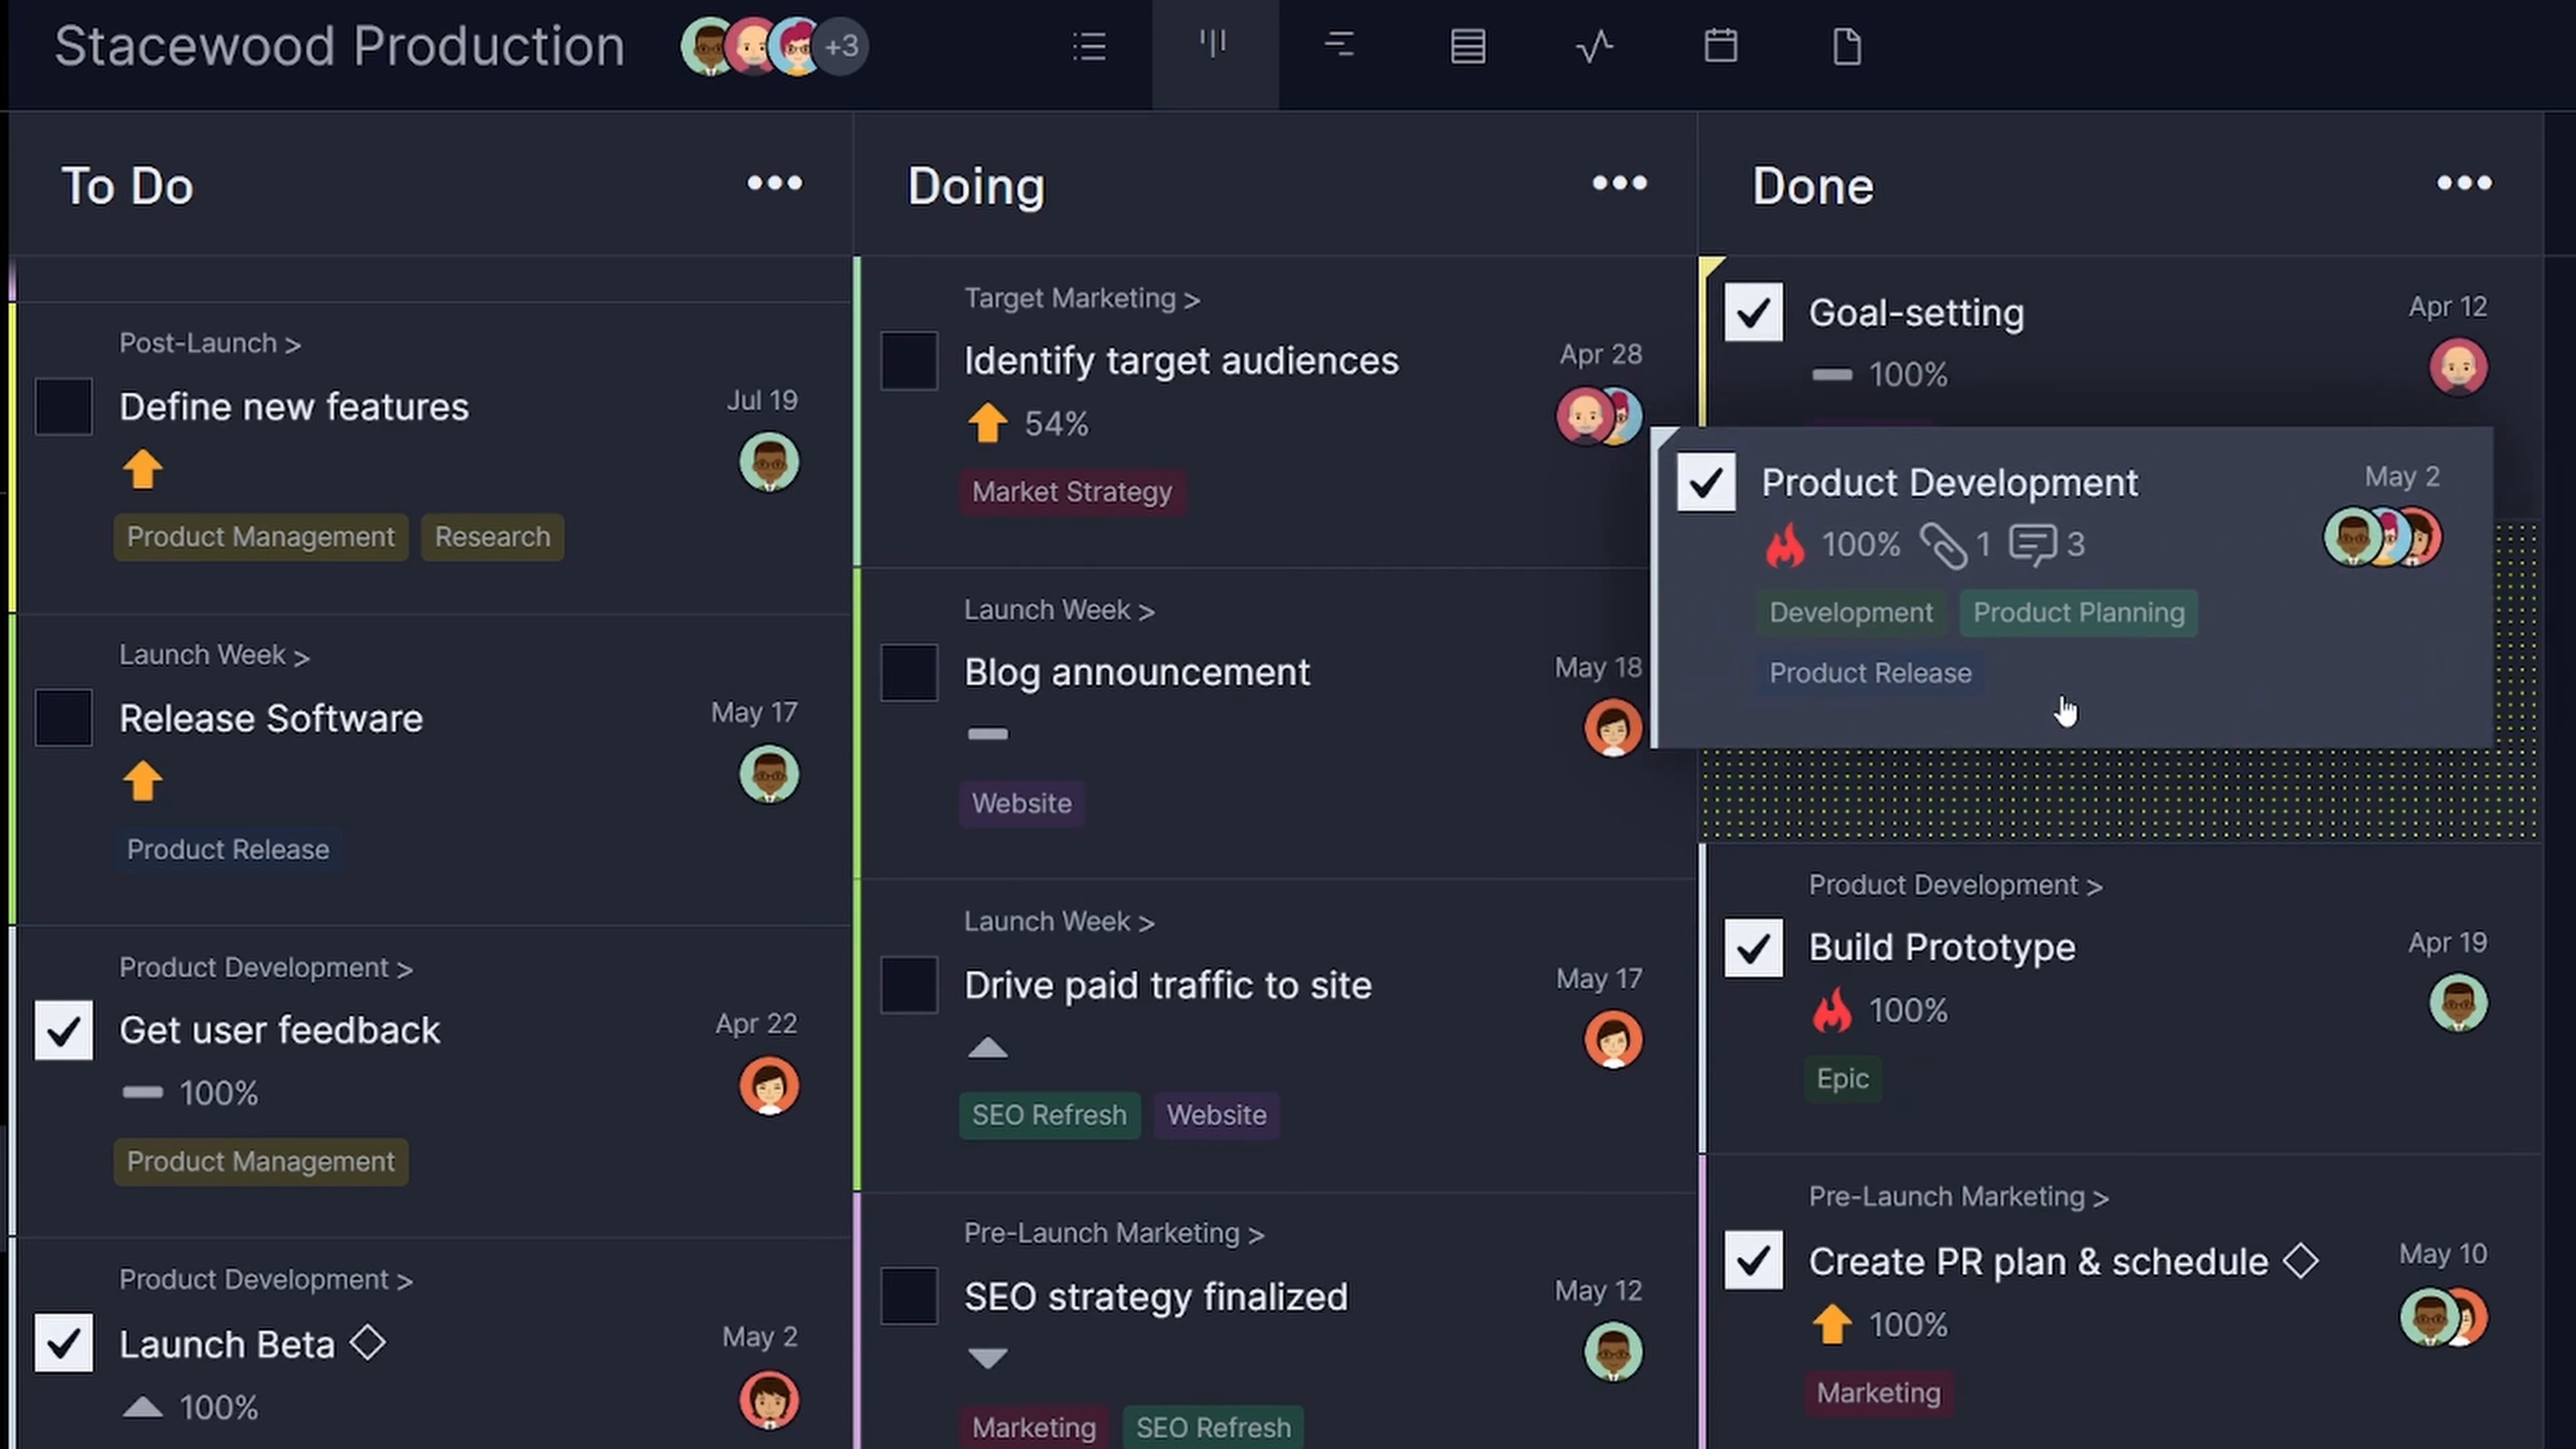Open the Doing column options menu
Screen dimensions: 2576x1449
[x=1619, y=184]
